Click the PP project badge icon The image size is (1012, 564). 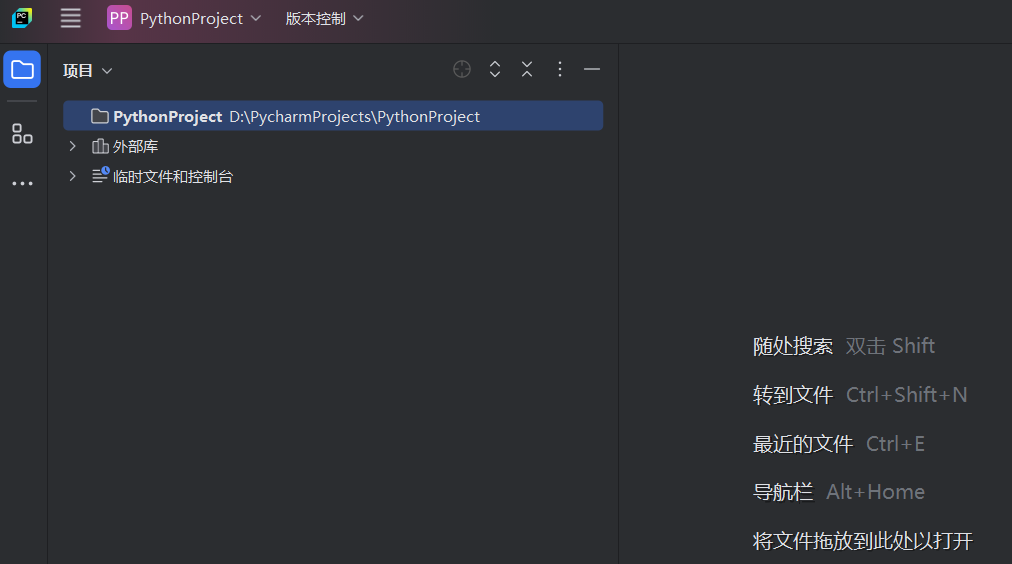[119, 18]
